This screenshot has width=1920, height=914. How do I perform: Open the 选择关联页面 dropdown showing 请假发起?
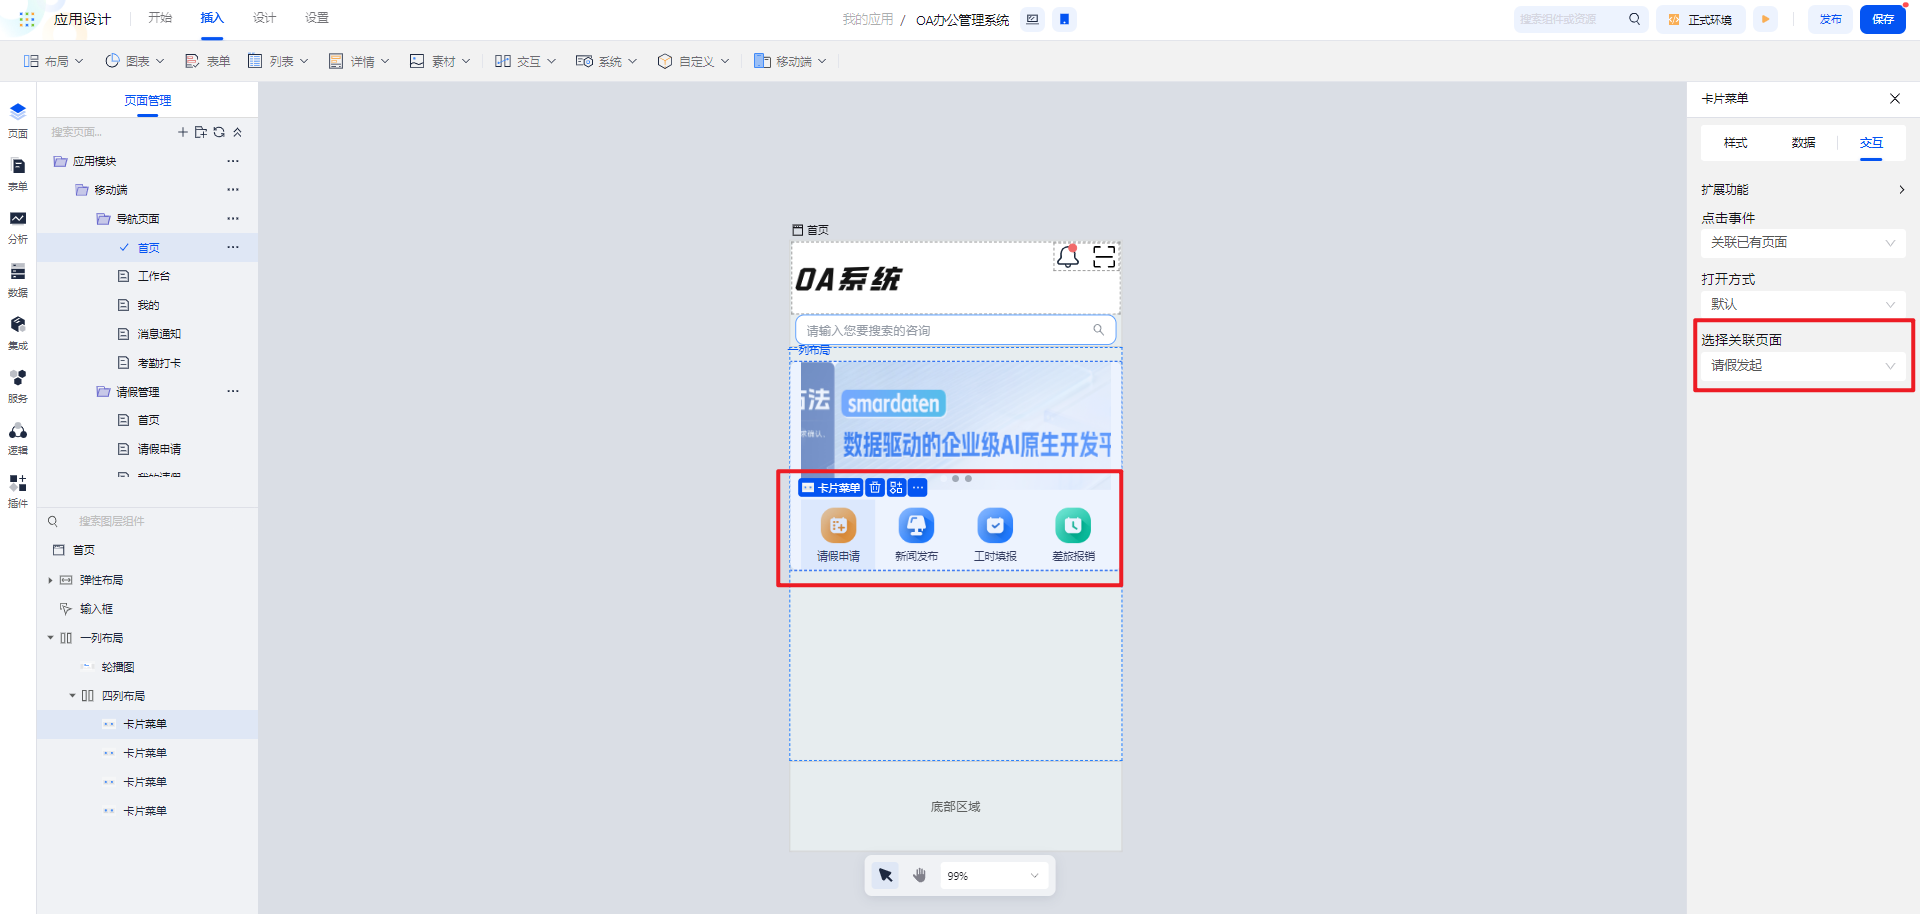pos(1803,366)
